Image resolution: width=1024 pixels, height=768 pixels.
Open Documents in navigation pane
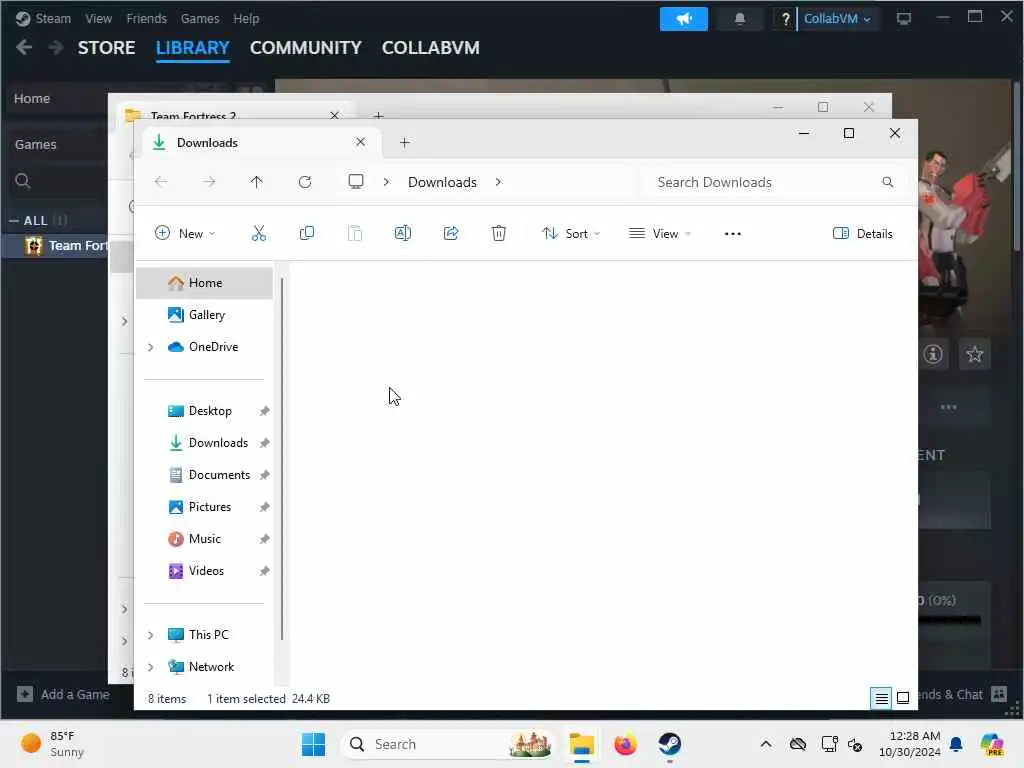click(204, 475)
